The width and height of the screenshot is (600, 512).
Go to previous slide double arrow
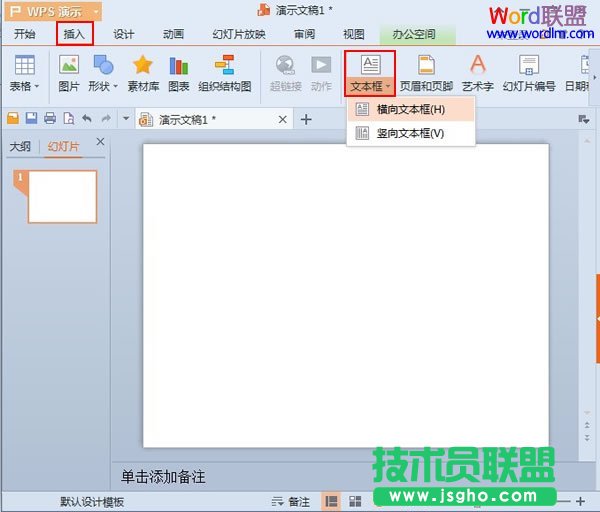(x=587, y=425)
